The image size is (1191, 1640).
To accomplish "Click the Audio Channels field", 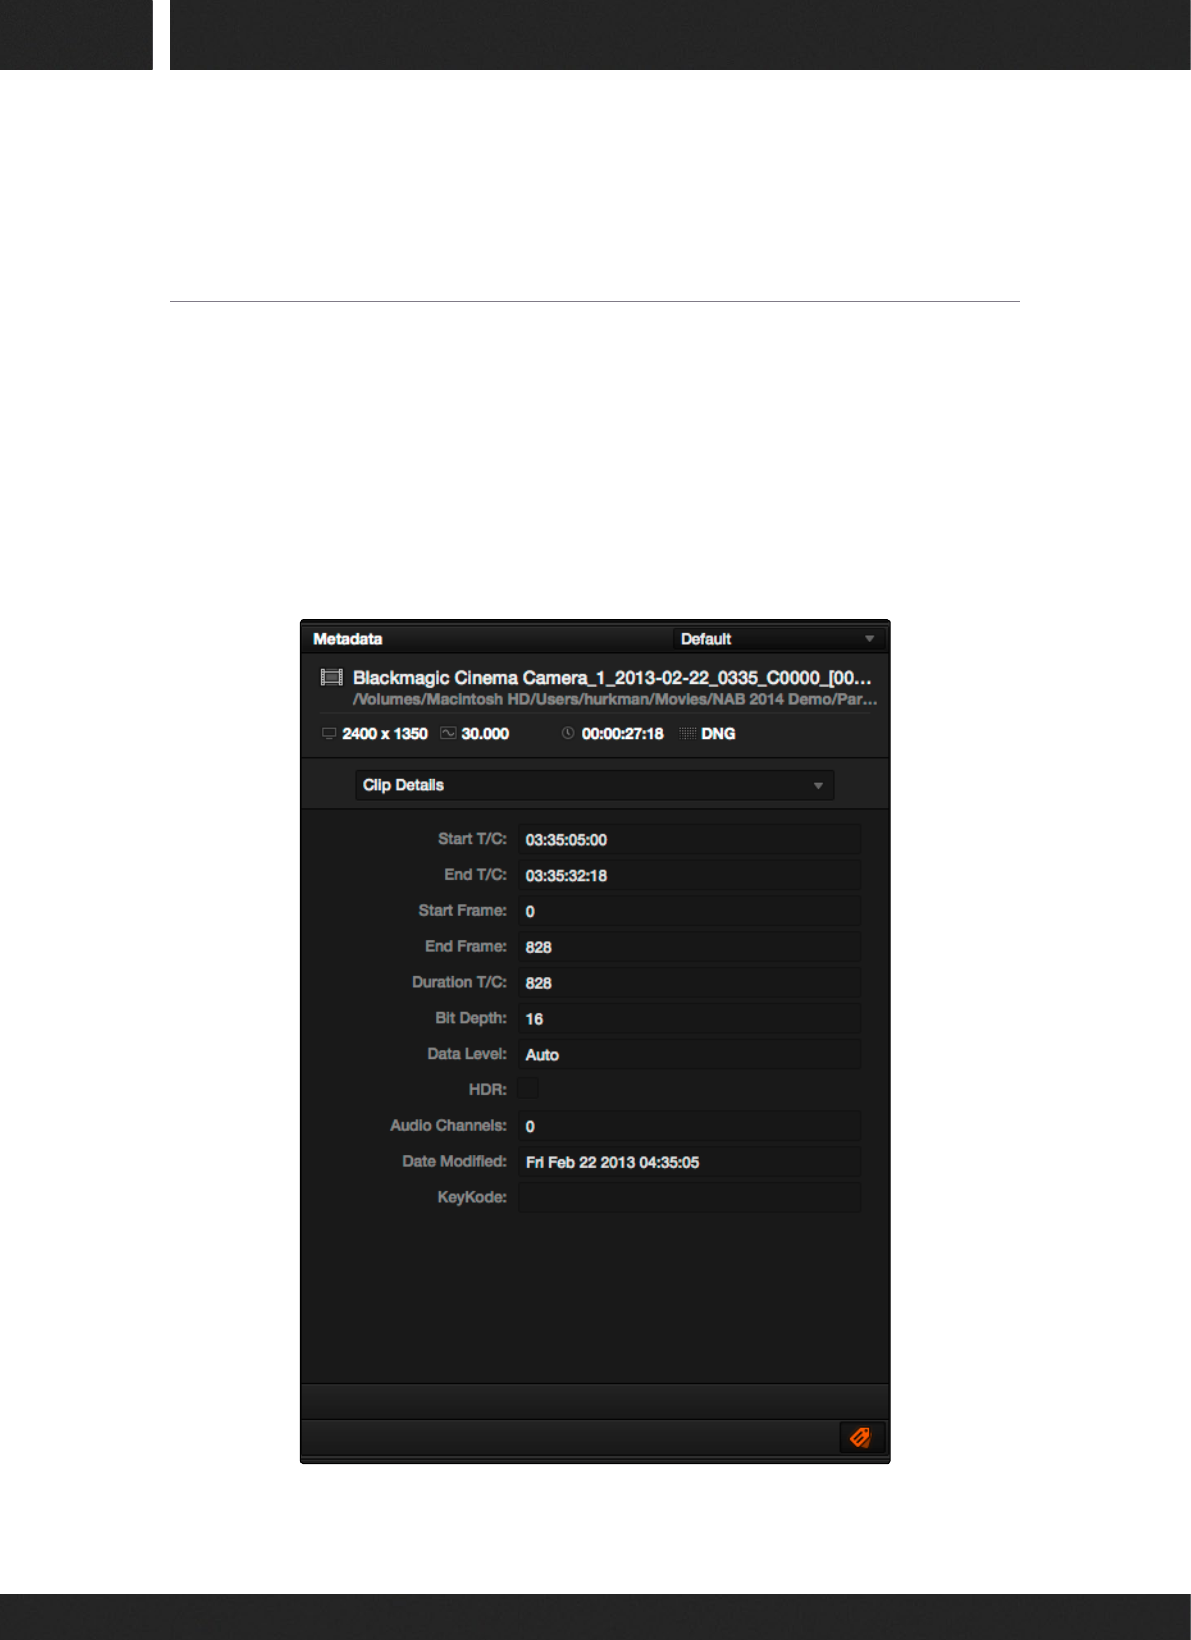I will click(689, 1126).
